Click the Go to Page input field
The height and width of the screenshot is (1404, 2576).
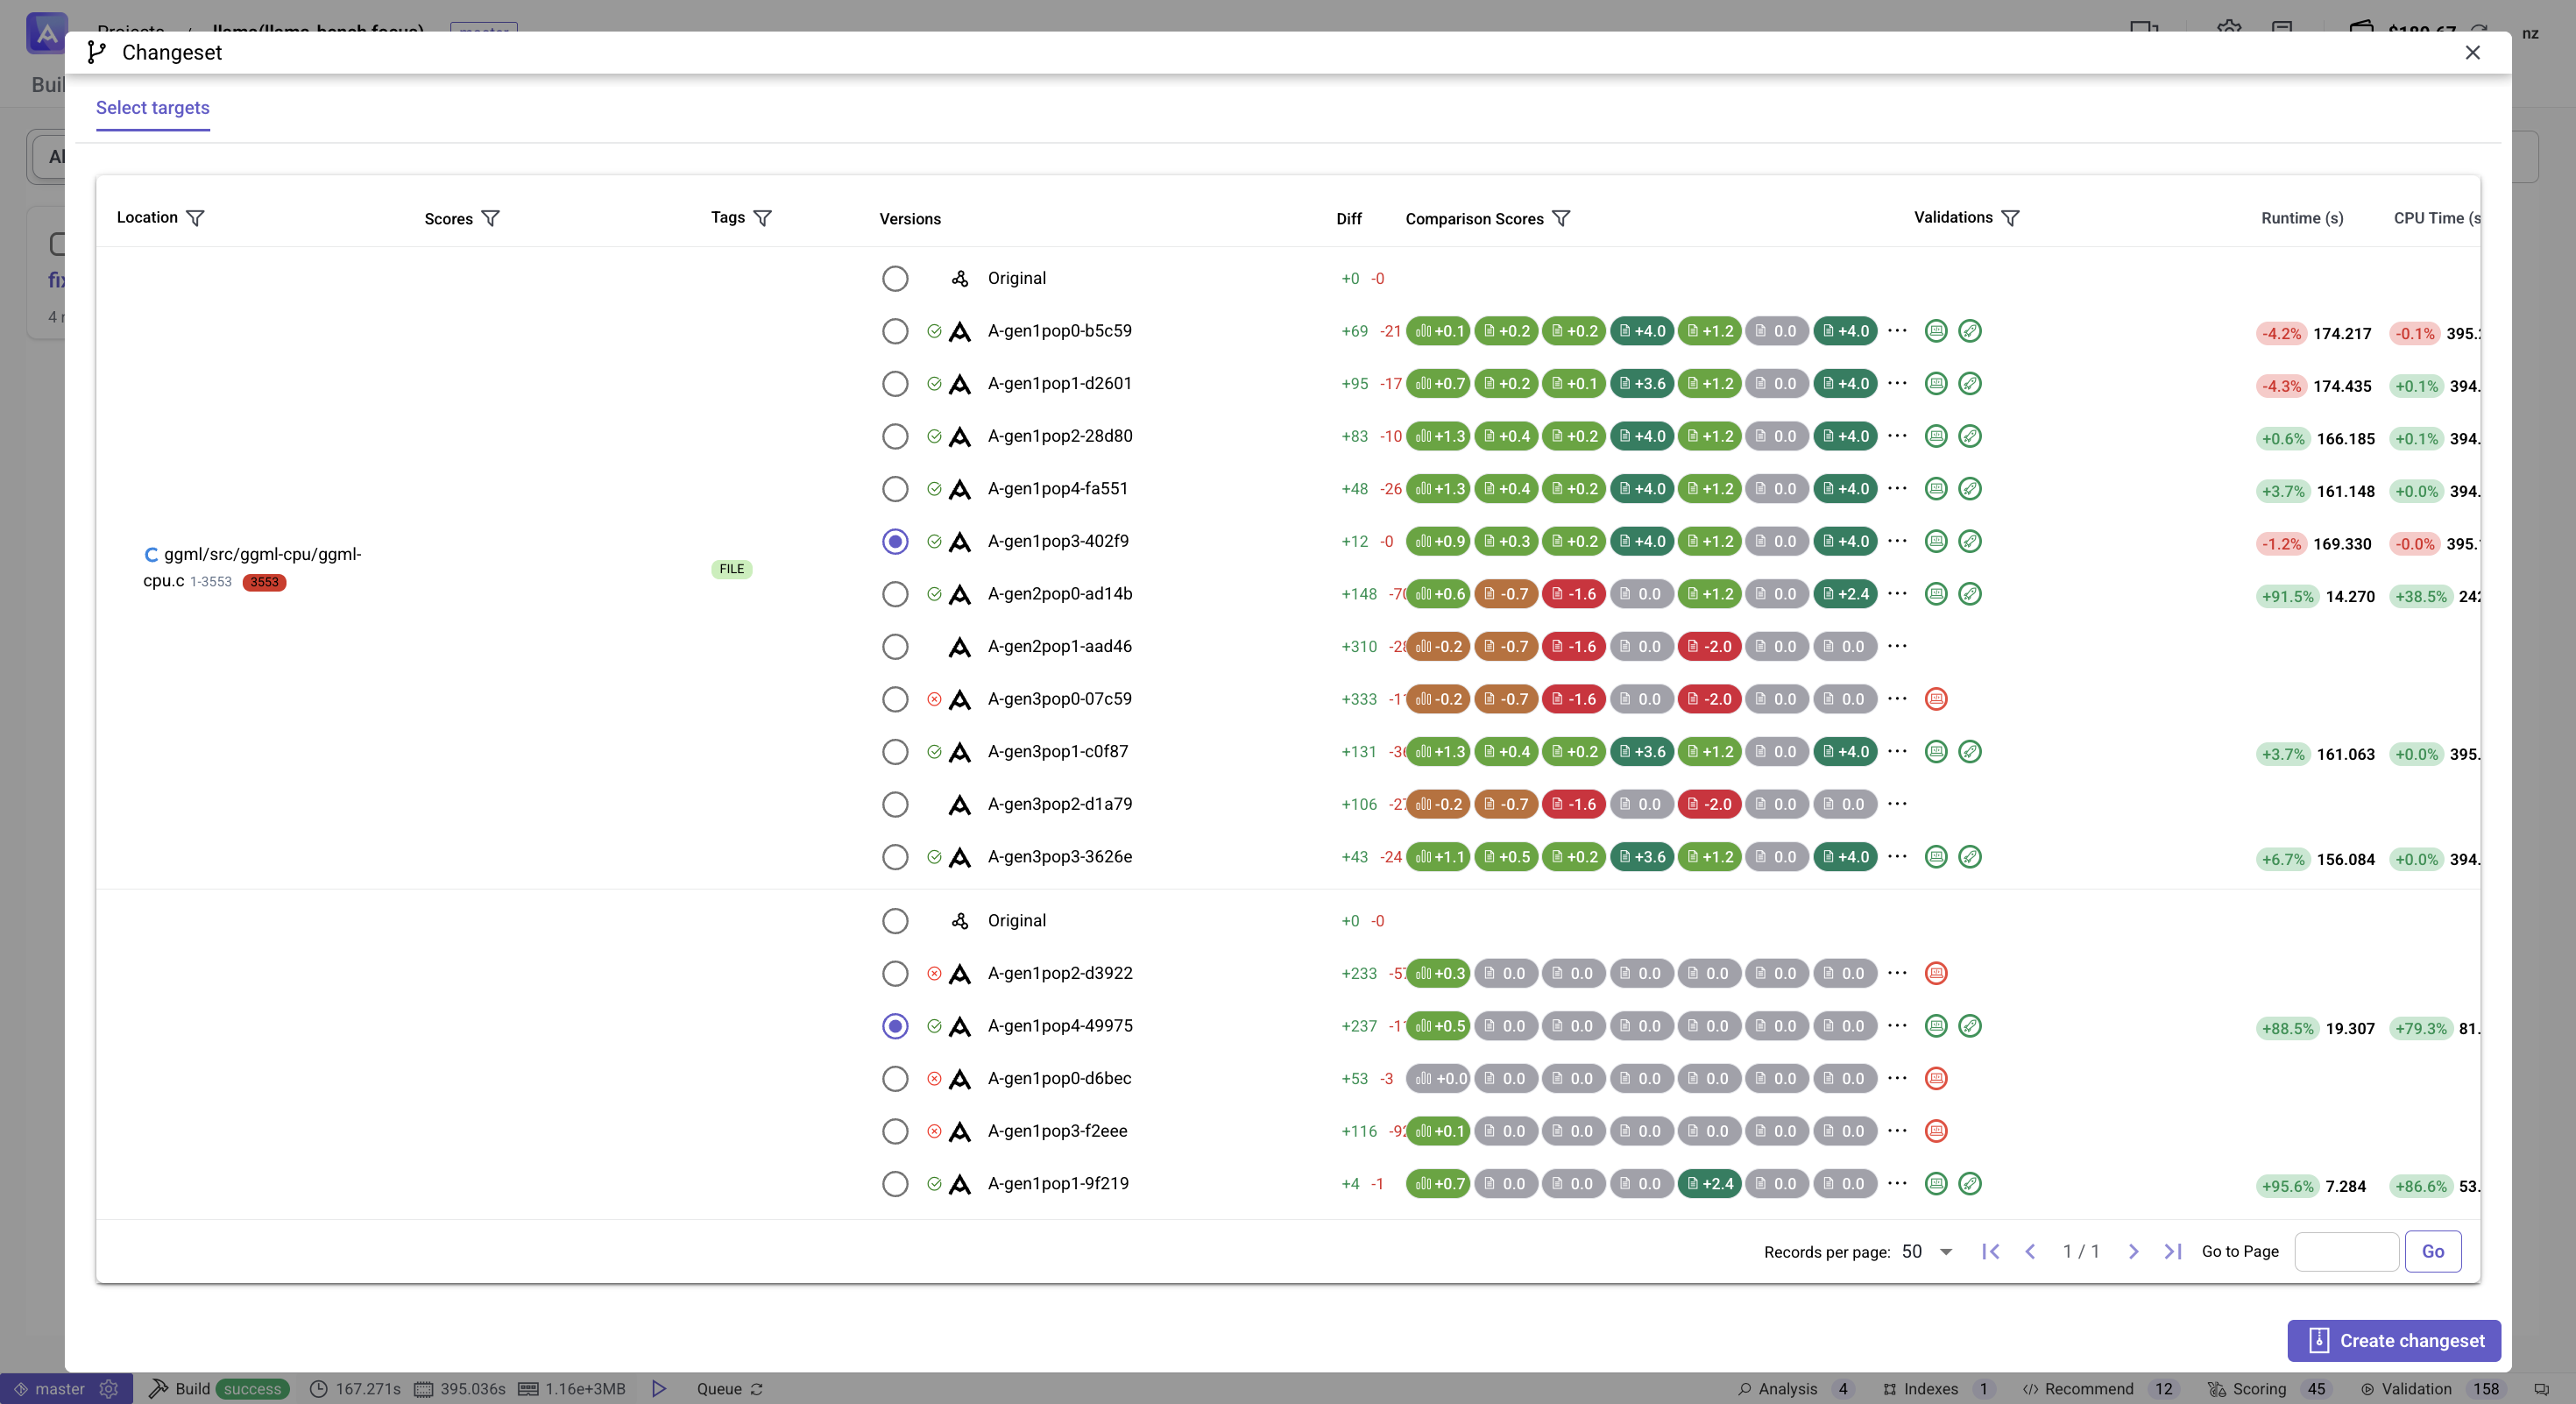(2346, 1251)
